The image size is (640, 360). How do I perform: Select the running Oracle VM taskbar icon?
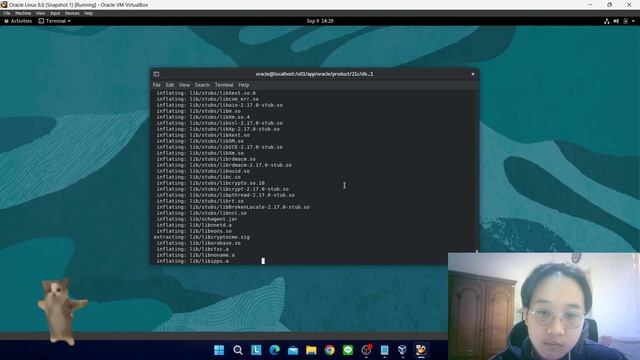point(421,350)
